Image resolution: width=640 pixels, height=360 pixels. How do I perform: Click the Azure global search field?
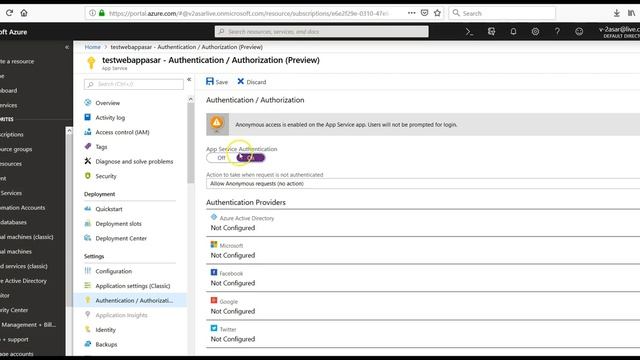click(322, 31)
